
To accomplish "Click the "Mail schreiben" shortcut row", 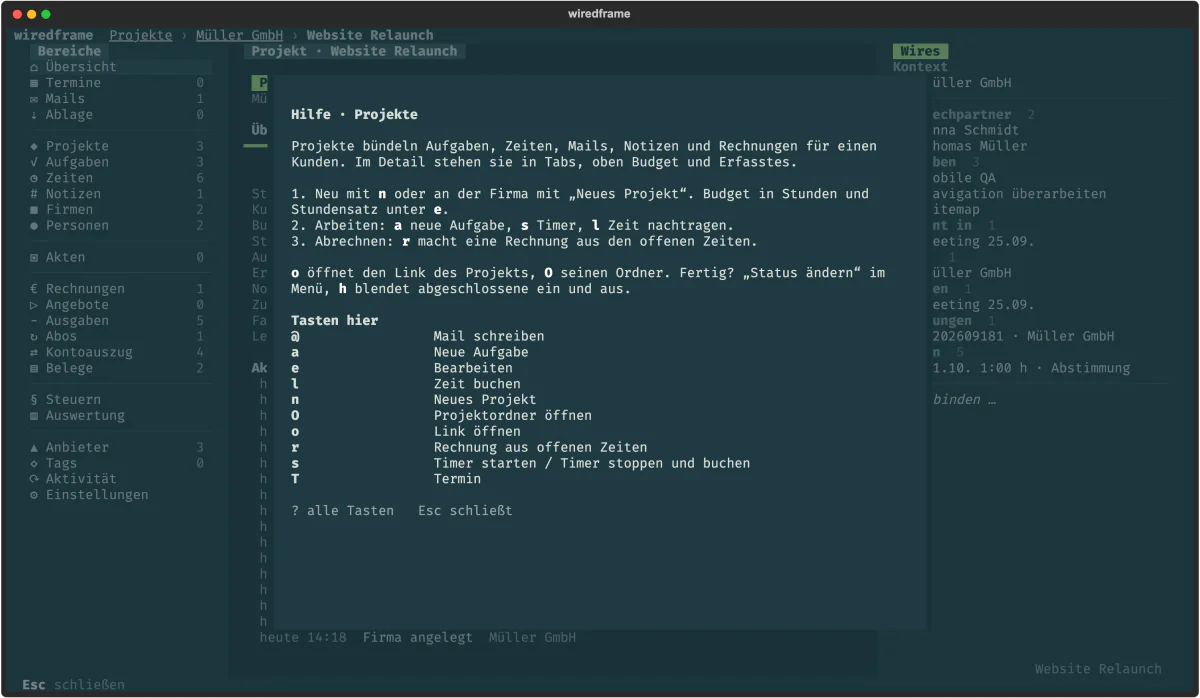I will pyautogui.click(x=418, y=336).
